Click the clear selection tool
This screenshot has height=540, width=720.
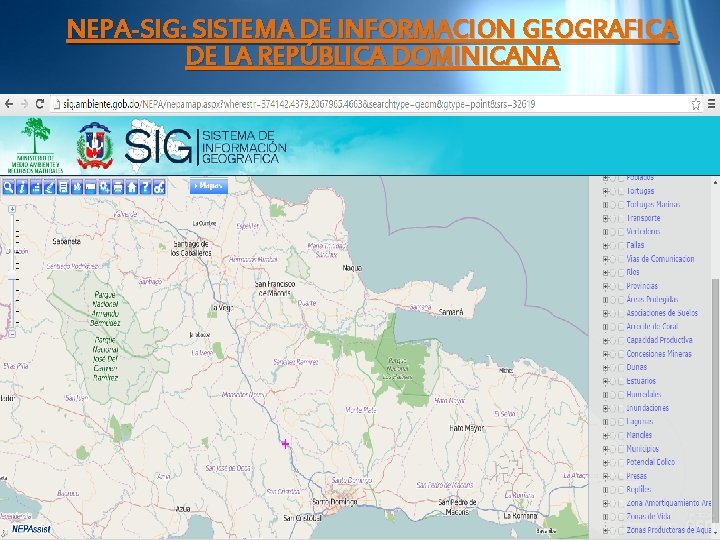click(x=159, y=187)
